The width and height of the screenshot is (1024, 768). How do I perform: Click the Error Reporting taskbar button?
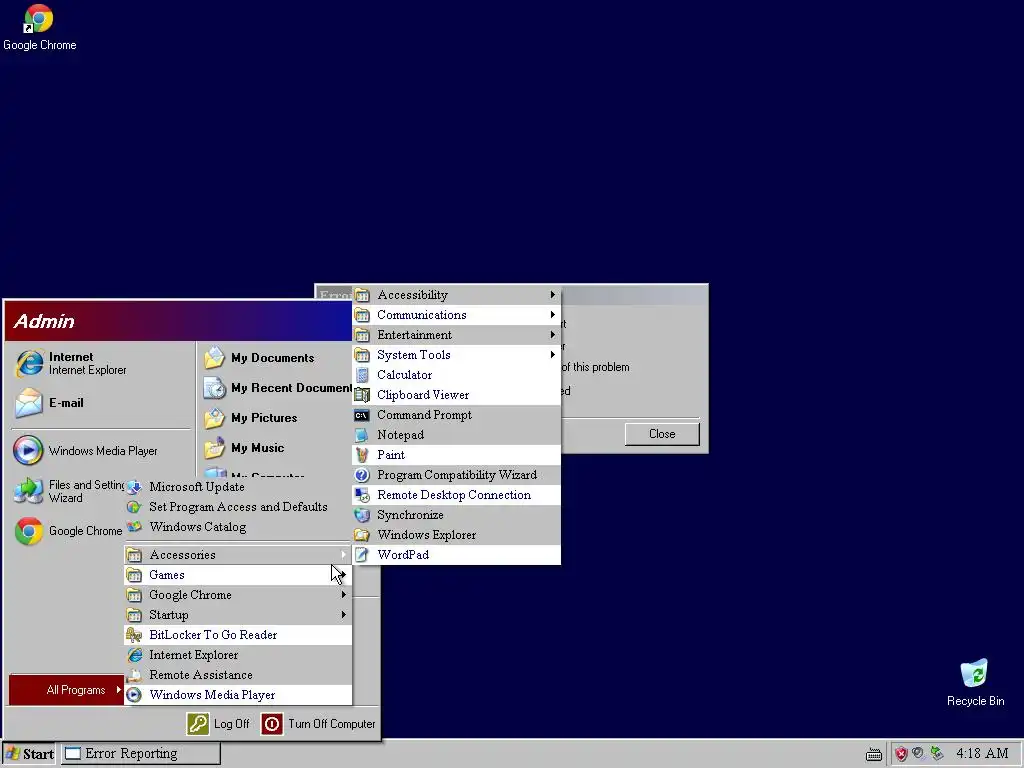[x=140, y=754]
